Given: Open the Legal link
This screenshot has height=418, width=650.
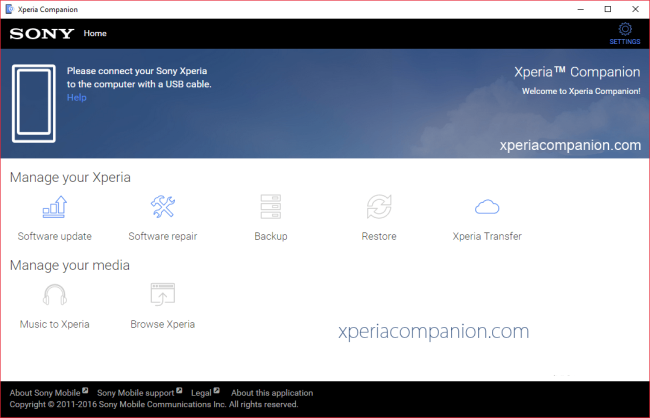Looking at the screenshot, I should 200,393.
